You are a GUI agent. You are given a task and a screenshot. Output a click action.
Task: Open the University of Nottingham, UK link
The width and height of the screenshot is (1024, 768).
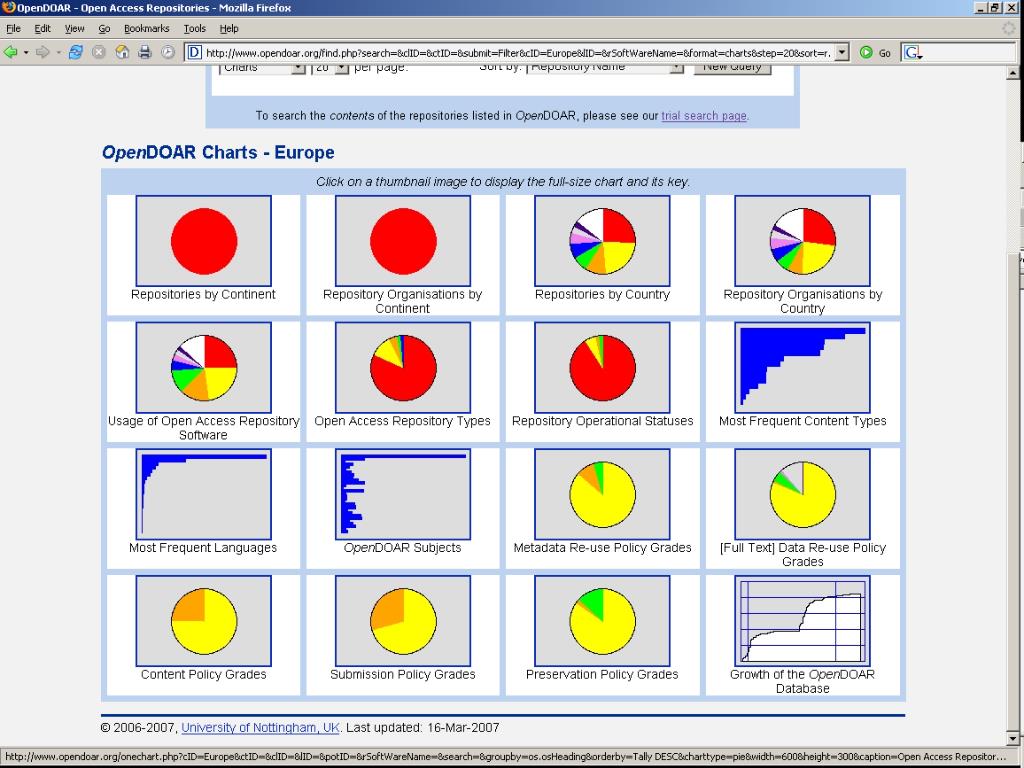[260, 728]
